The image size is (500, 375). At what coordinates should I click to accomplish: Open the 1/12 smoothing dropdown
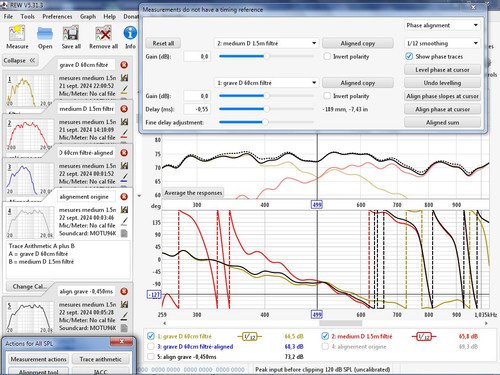442,43
